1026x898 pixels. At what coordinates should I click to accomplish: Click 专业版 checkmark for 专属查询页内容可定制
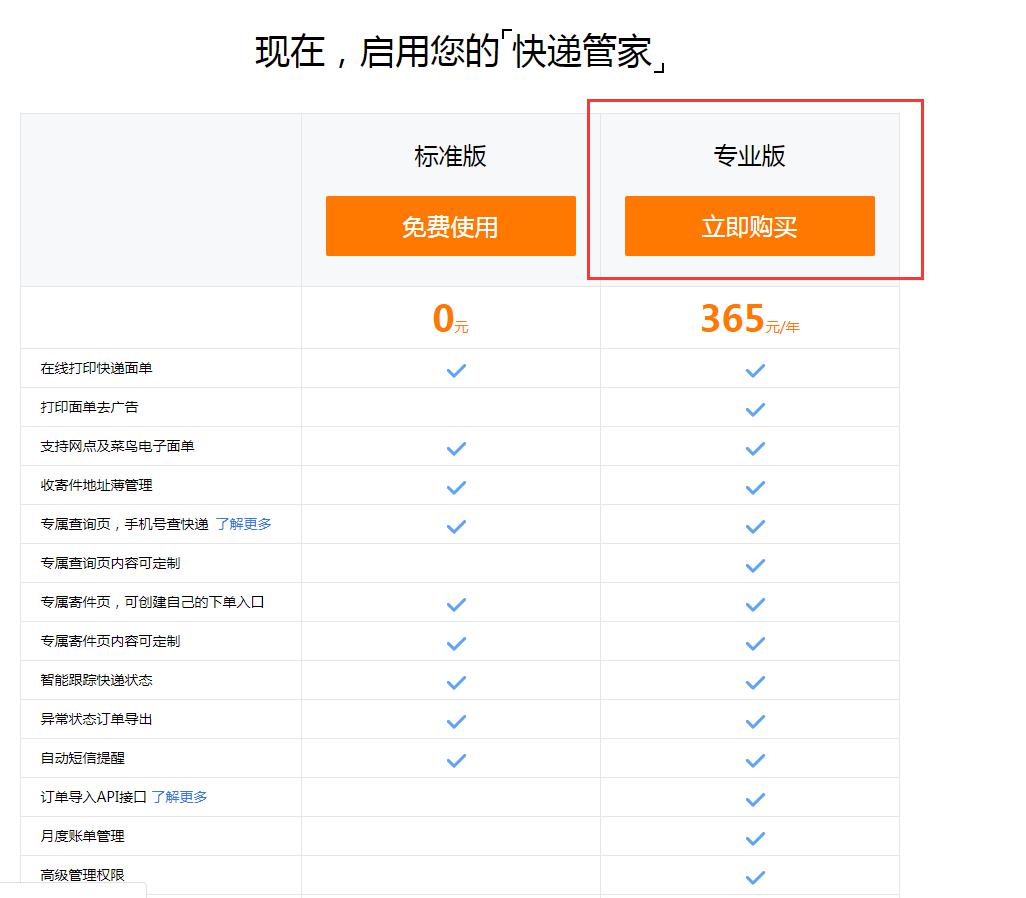[x=755, y=565]
